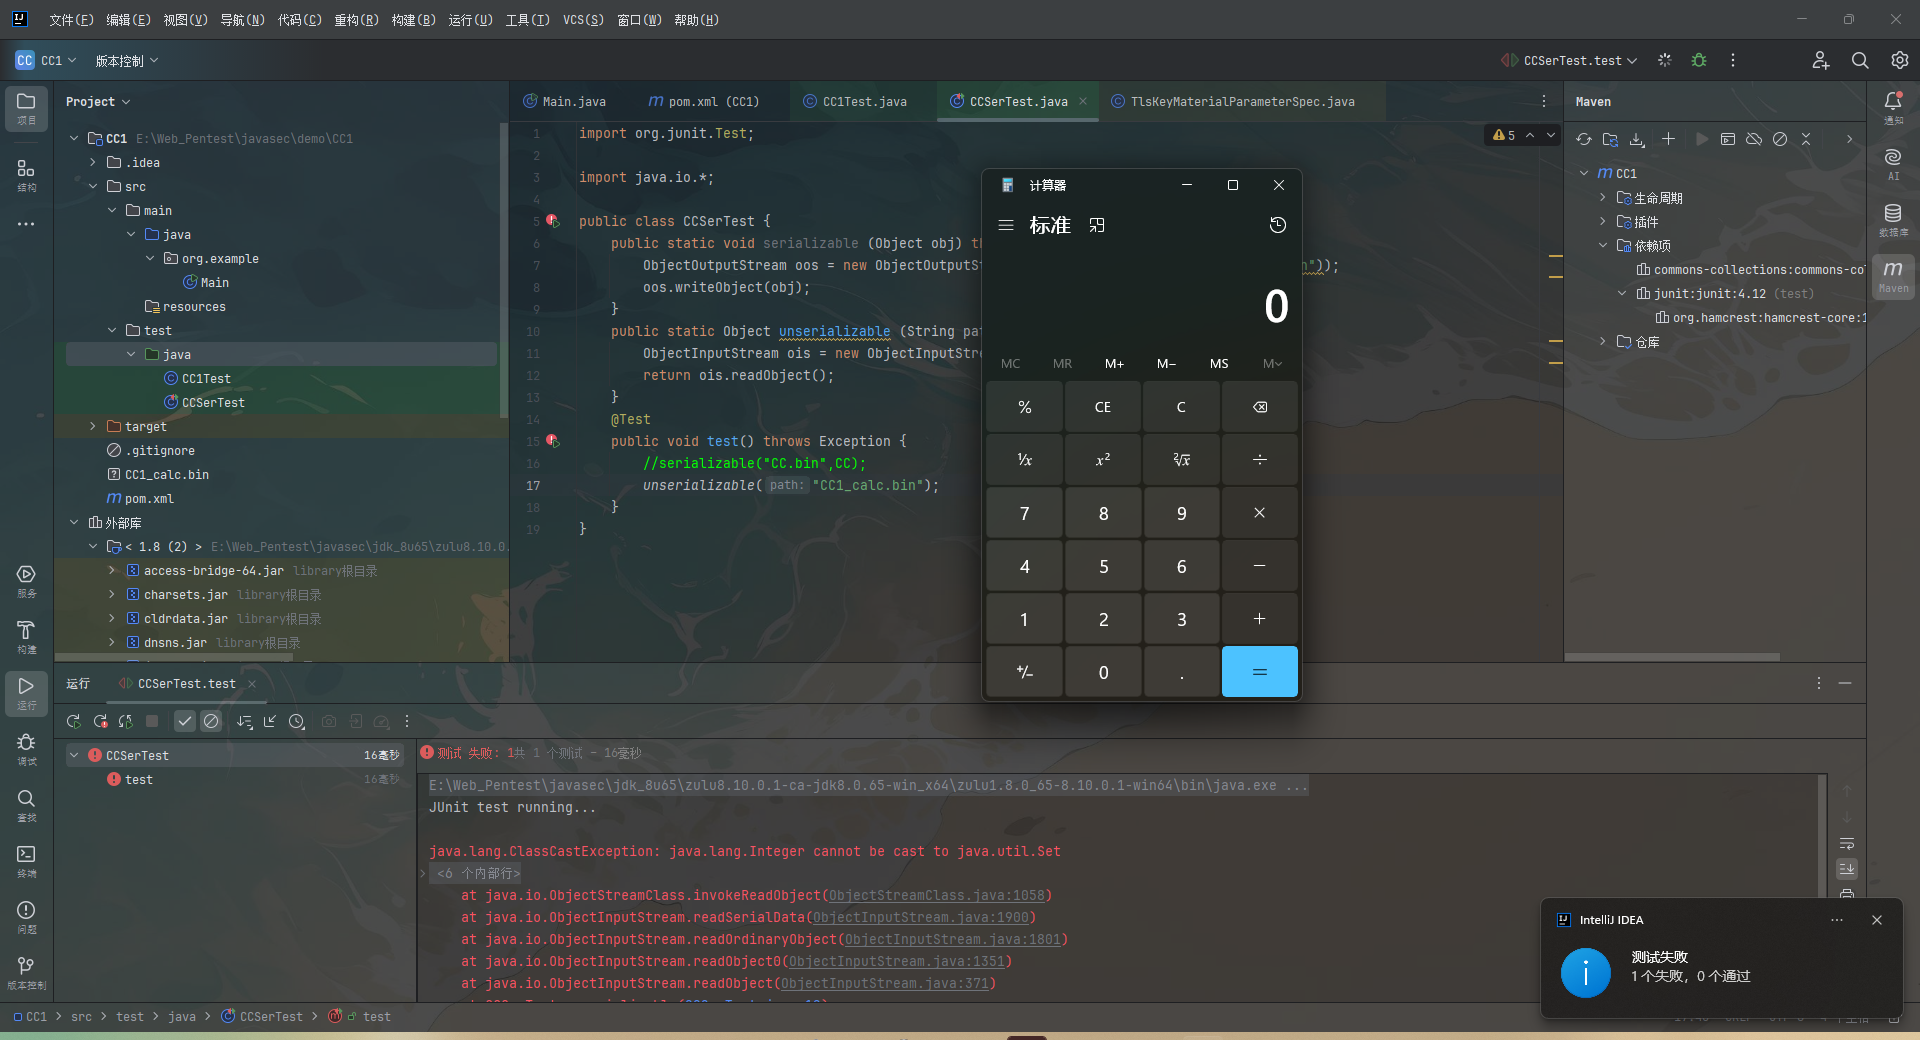This screenshot has height=1040, width=1920.
Task: Open Terminal tool window
Action: click(27, 861)
